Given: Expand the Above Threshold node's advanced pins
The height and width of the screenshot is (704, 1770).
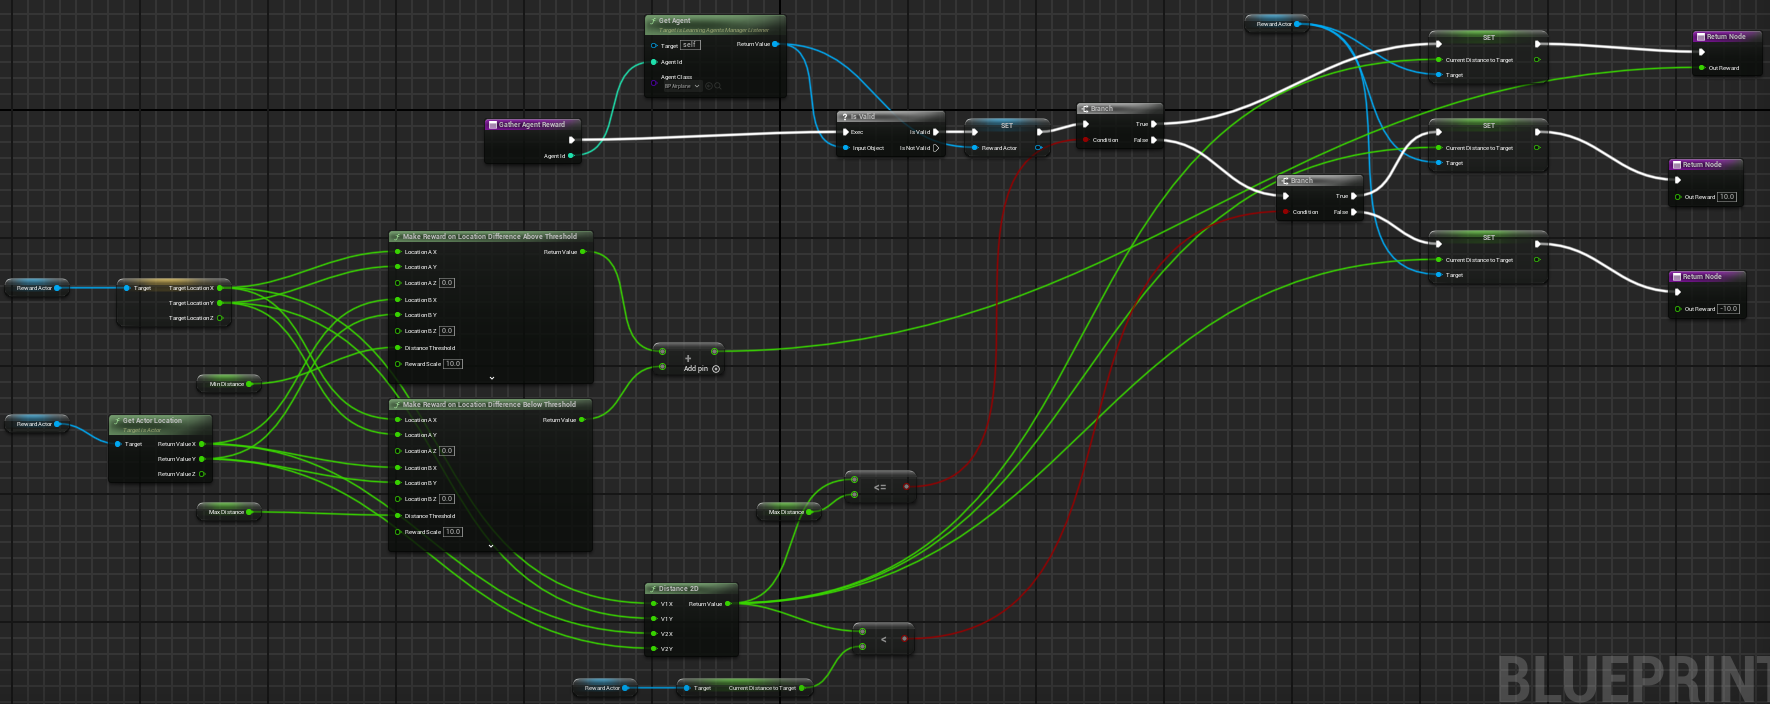Looking at the screenshot, I should pyautogui.click(x=491, y=378).
